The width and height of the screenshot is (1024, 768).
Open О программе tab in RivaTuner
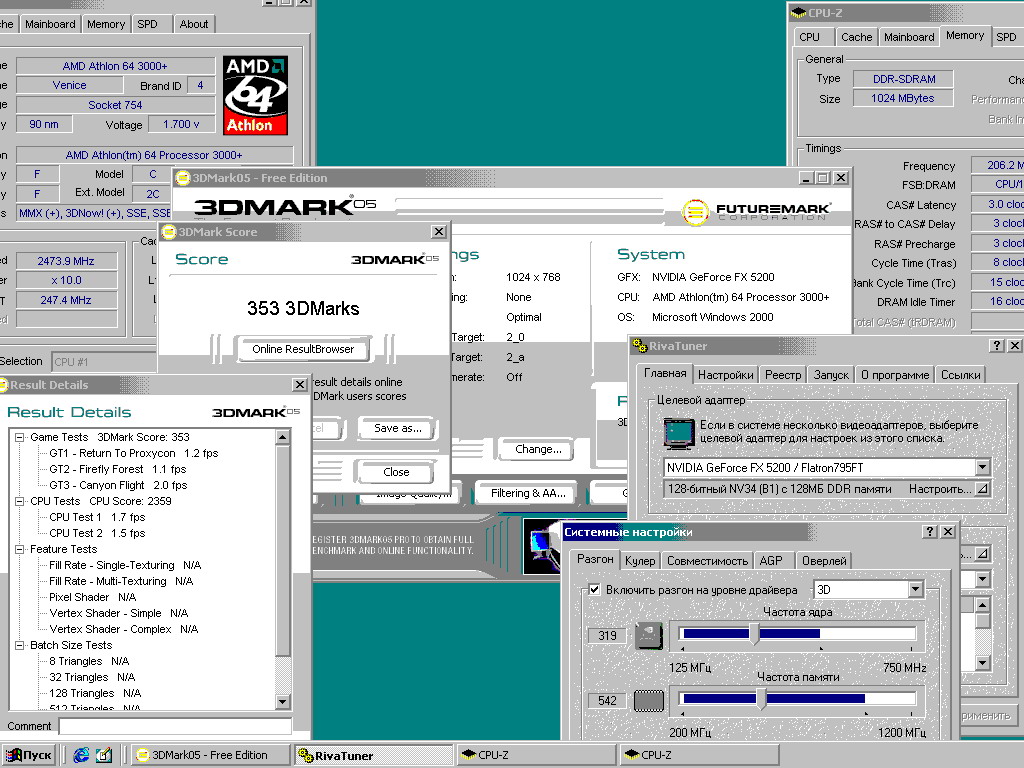(x=895, y=375)
